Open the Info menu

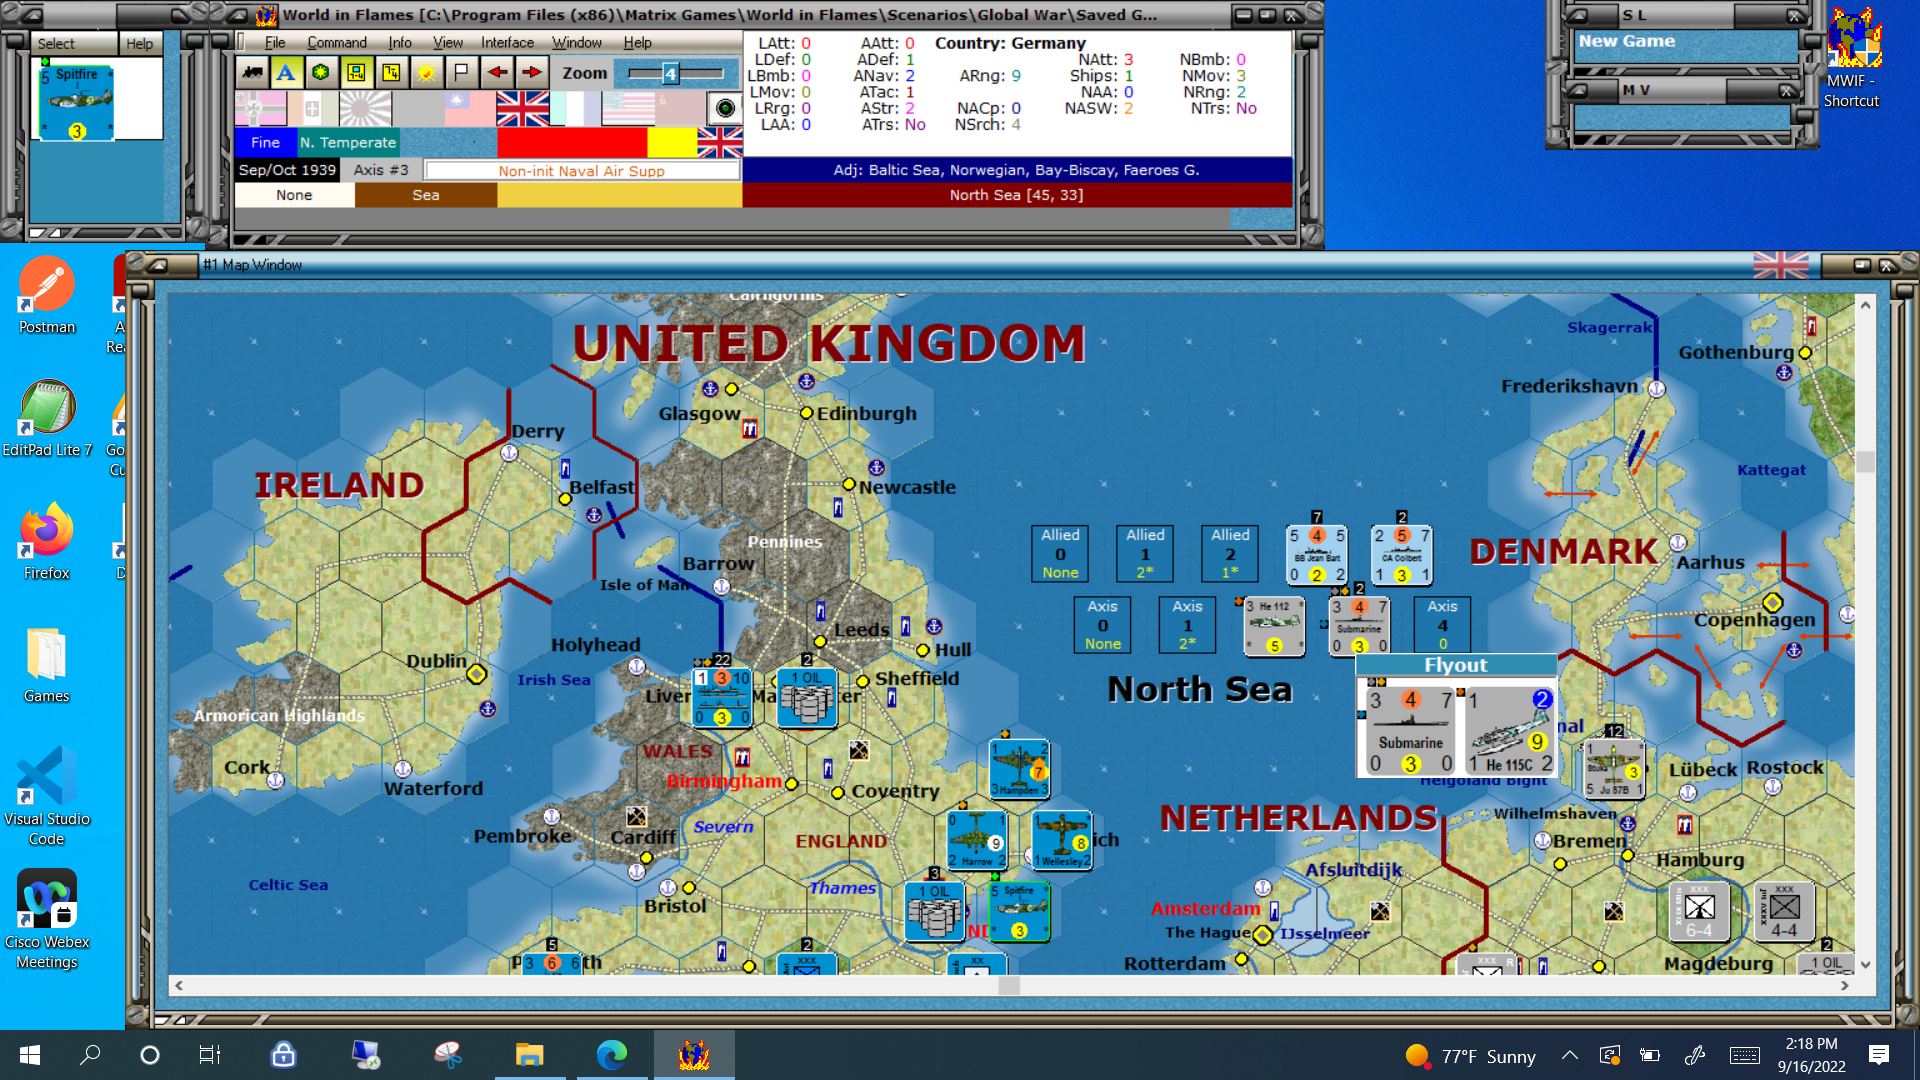[x=400, y=42]
